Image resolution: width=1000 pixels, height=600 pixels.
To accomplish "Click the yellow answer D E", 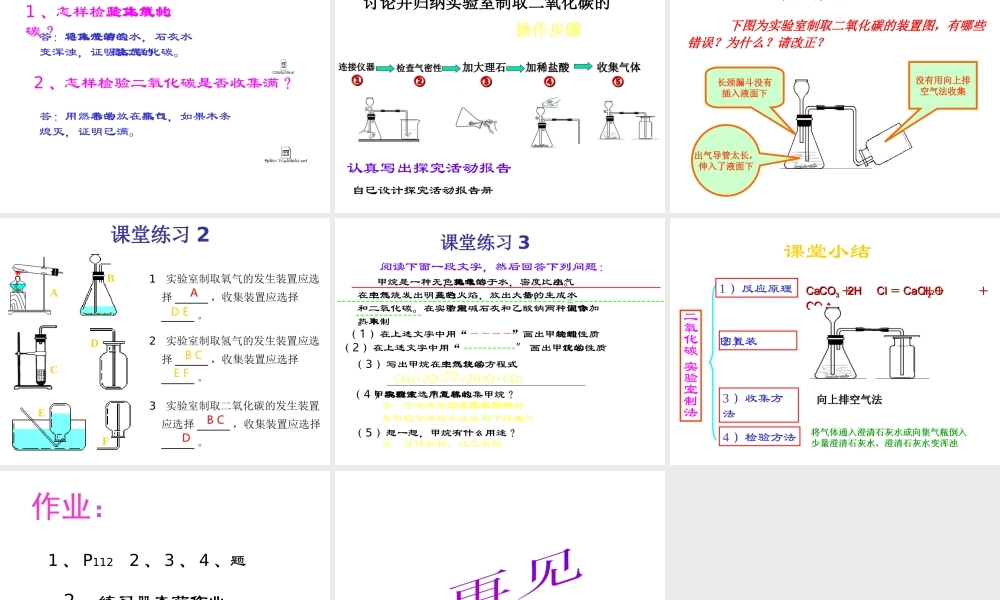I will pos(180,312).
